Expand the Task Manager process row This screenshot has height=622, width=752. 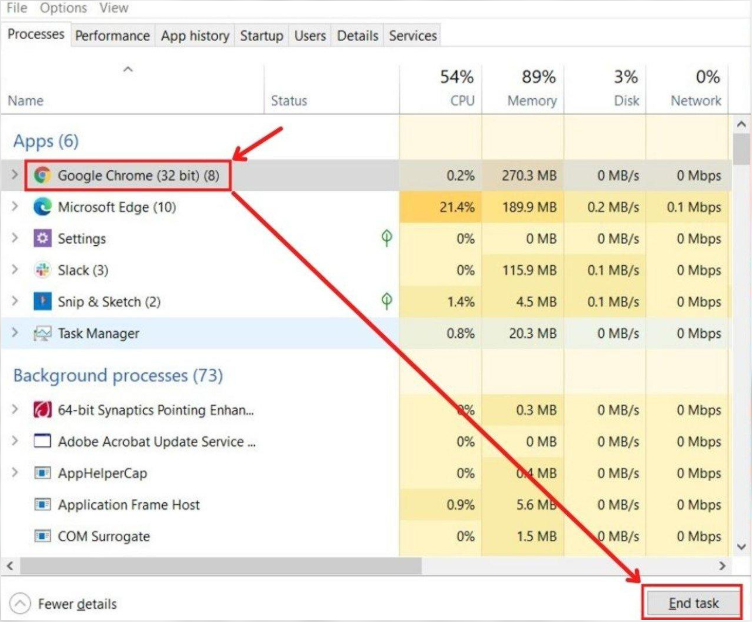15,332
